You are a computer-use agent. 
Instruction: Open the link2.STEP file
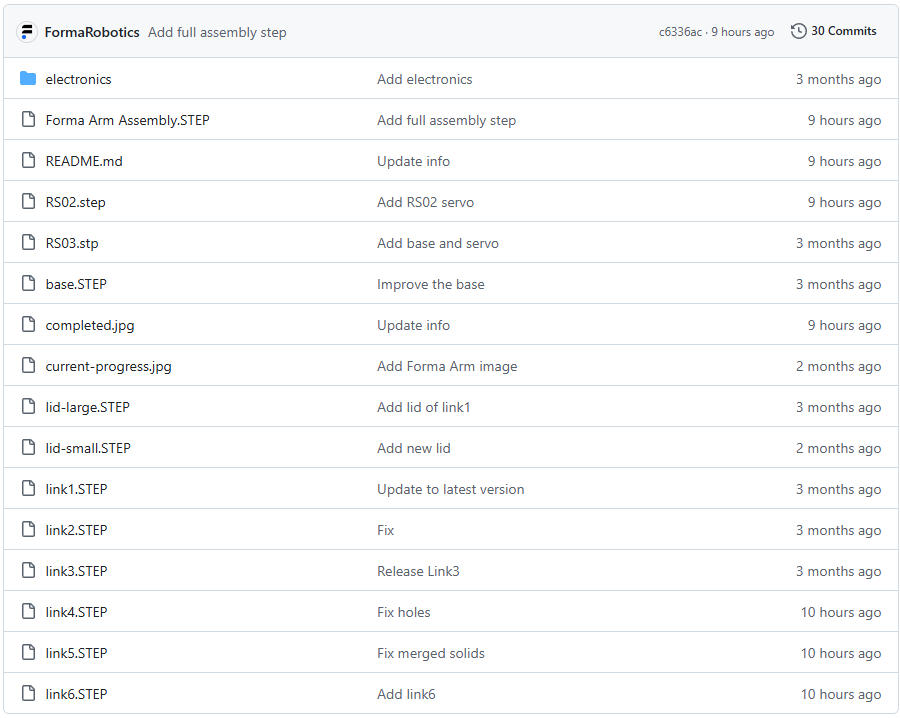click(76, 530)
